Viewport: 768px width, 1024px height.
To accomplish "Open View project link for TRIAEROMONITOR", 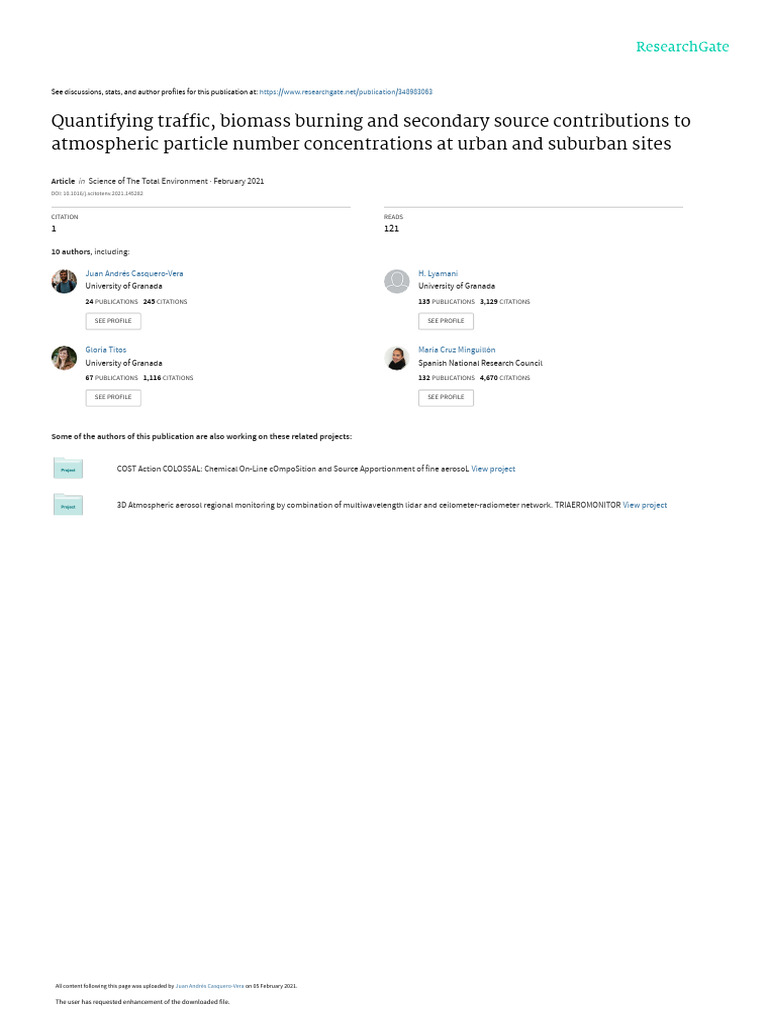I will point(645,505).
